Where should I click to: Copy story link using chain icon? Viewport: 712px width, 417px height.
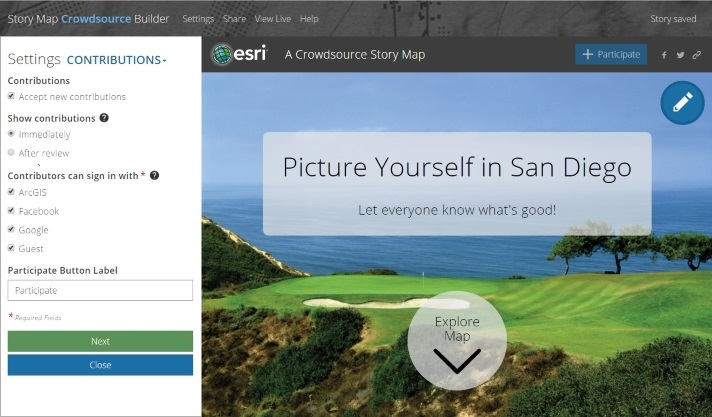point(697,55)
